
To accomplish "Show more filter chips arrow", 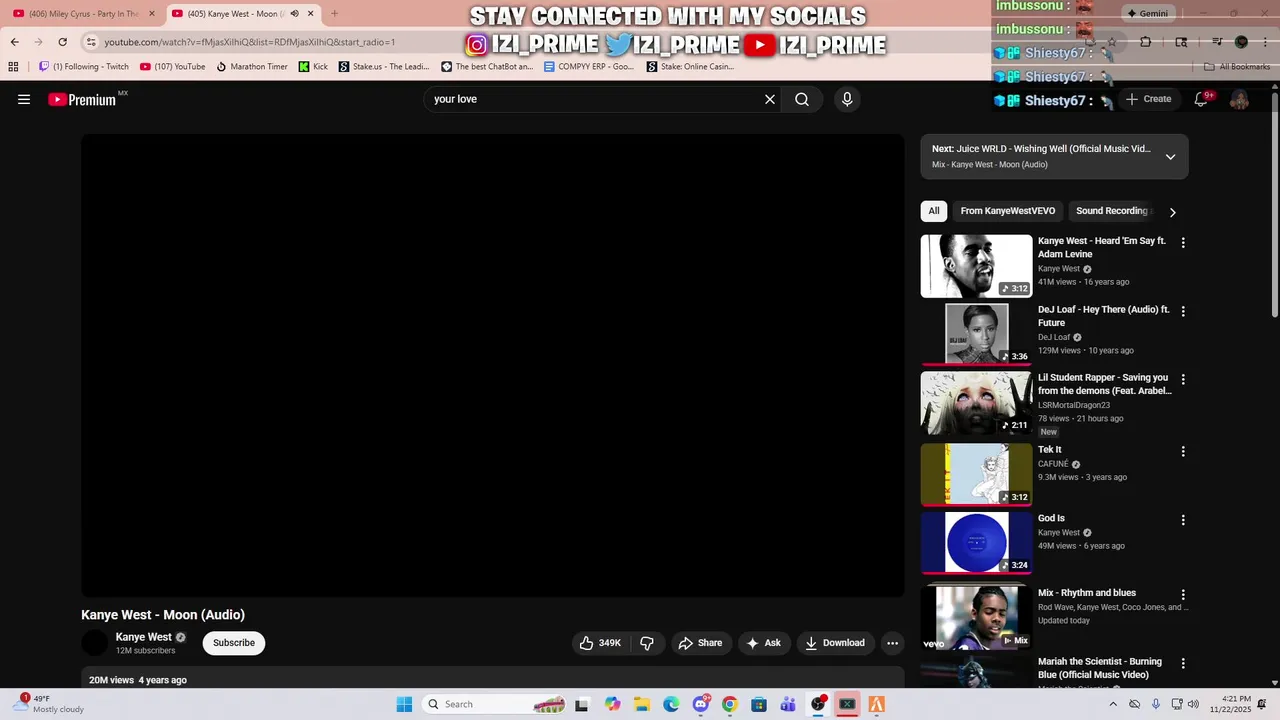I will point(1172,212).
